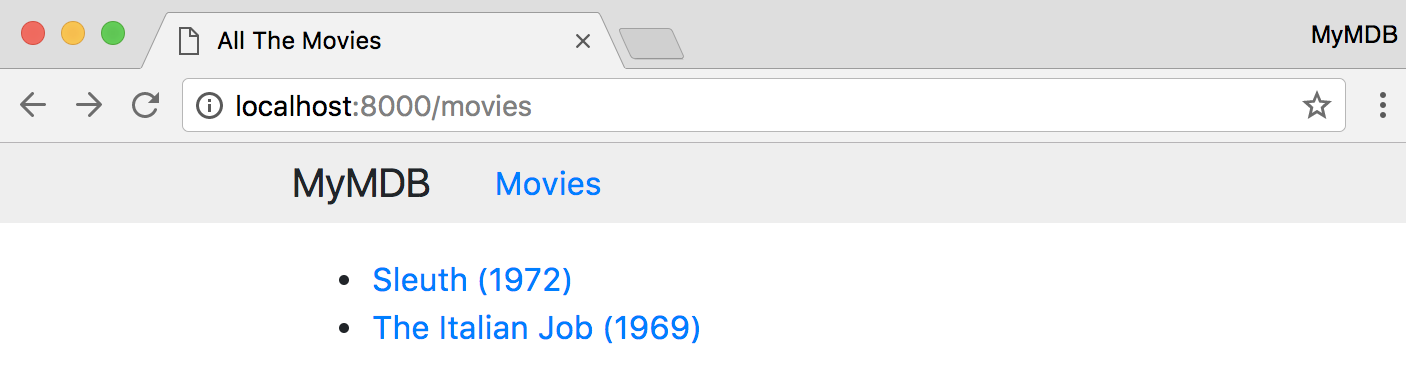Open a new tab with the new-tab button
1406x381 pixels.
click(x=651, y=44)
